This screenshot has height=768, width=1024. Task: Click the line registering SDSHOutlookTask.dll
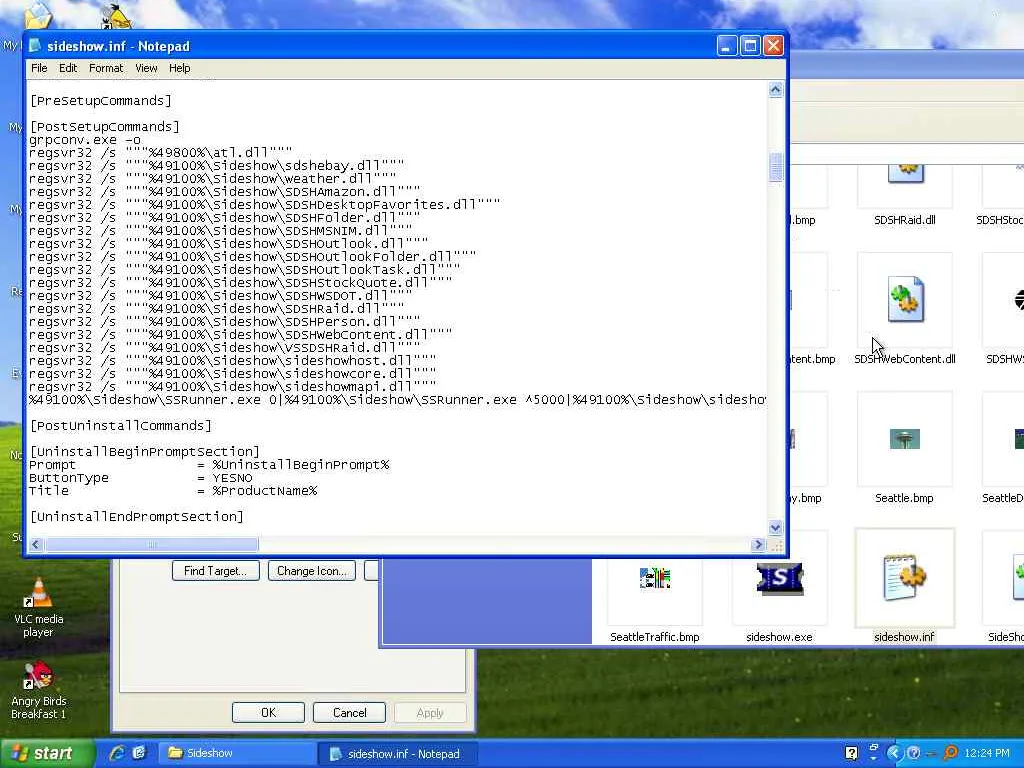(x=245, y=270)
